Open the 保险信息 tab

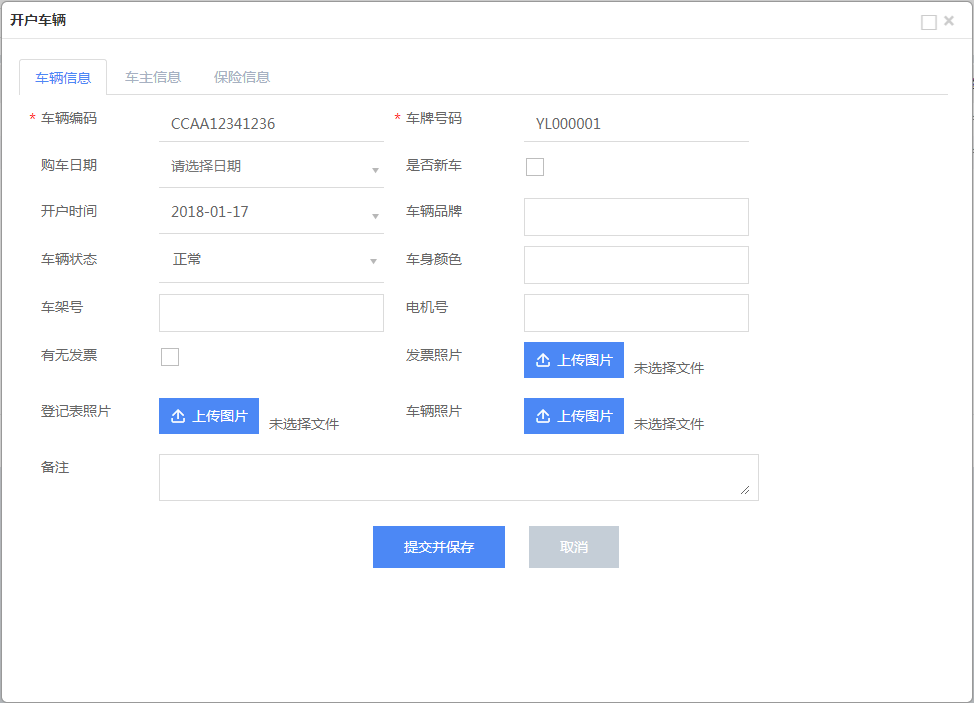point(242,77)
